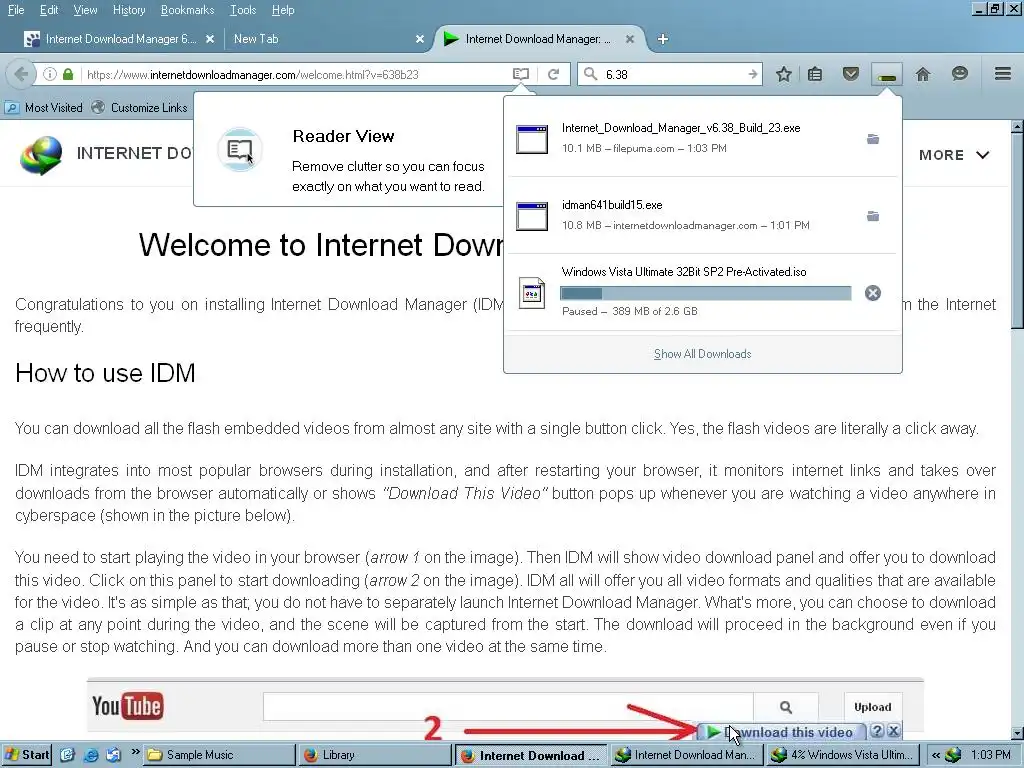Viewport: 1024px width, 768px height.
Task: Open the Bookmarks menu
Action: (187, 10)
